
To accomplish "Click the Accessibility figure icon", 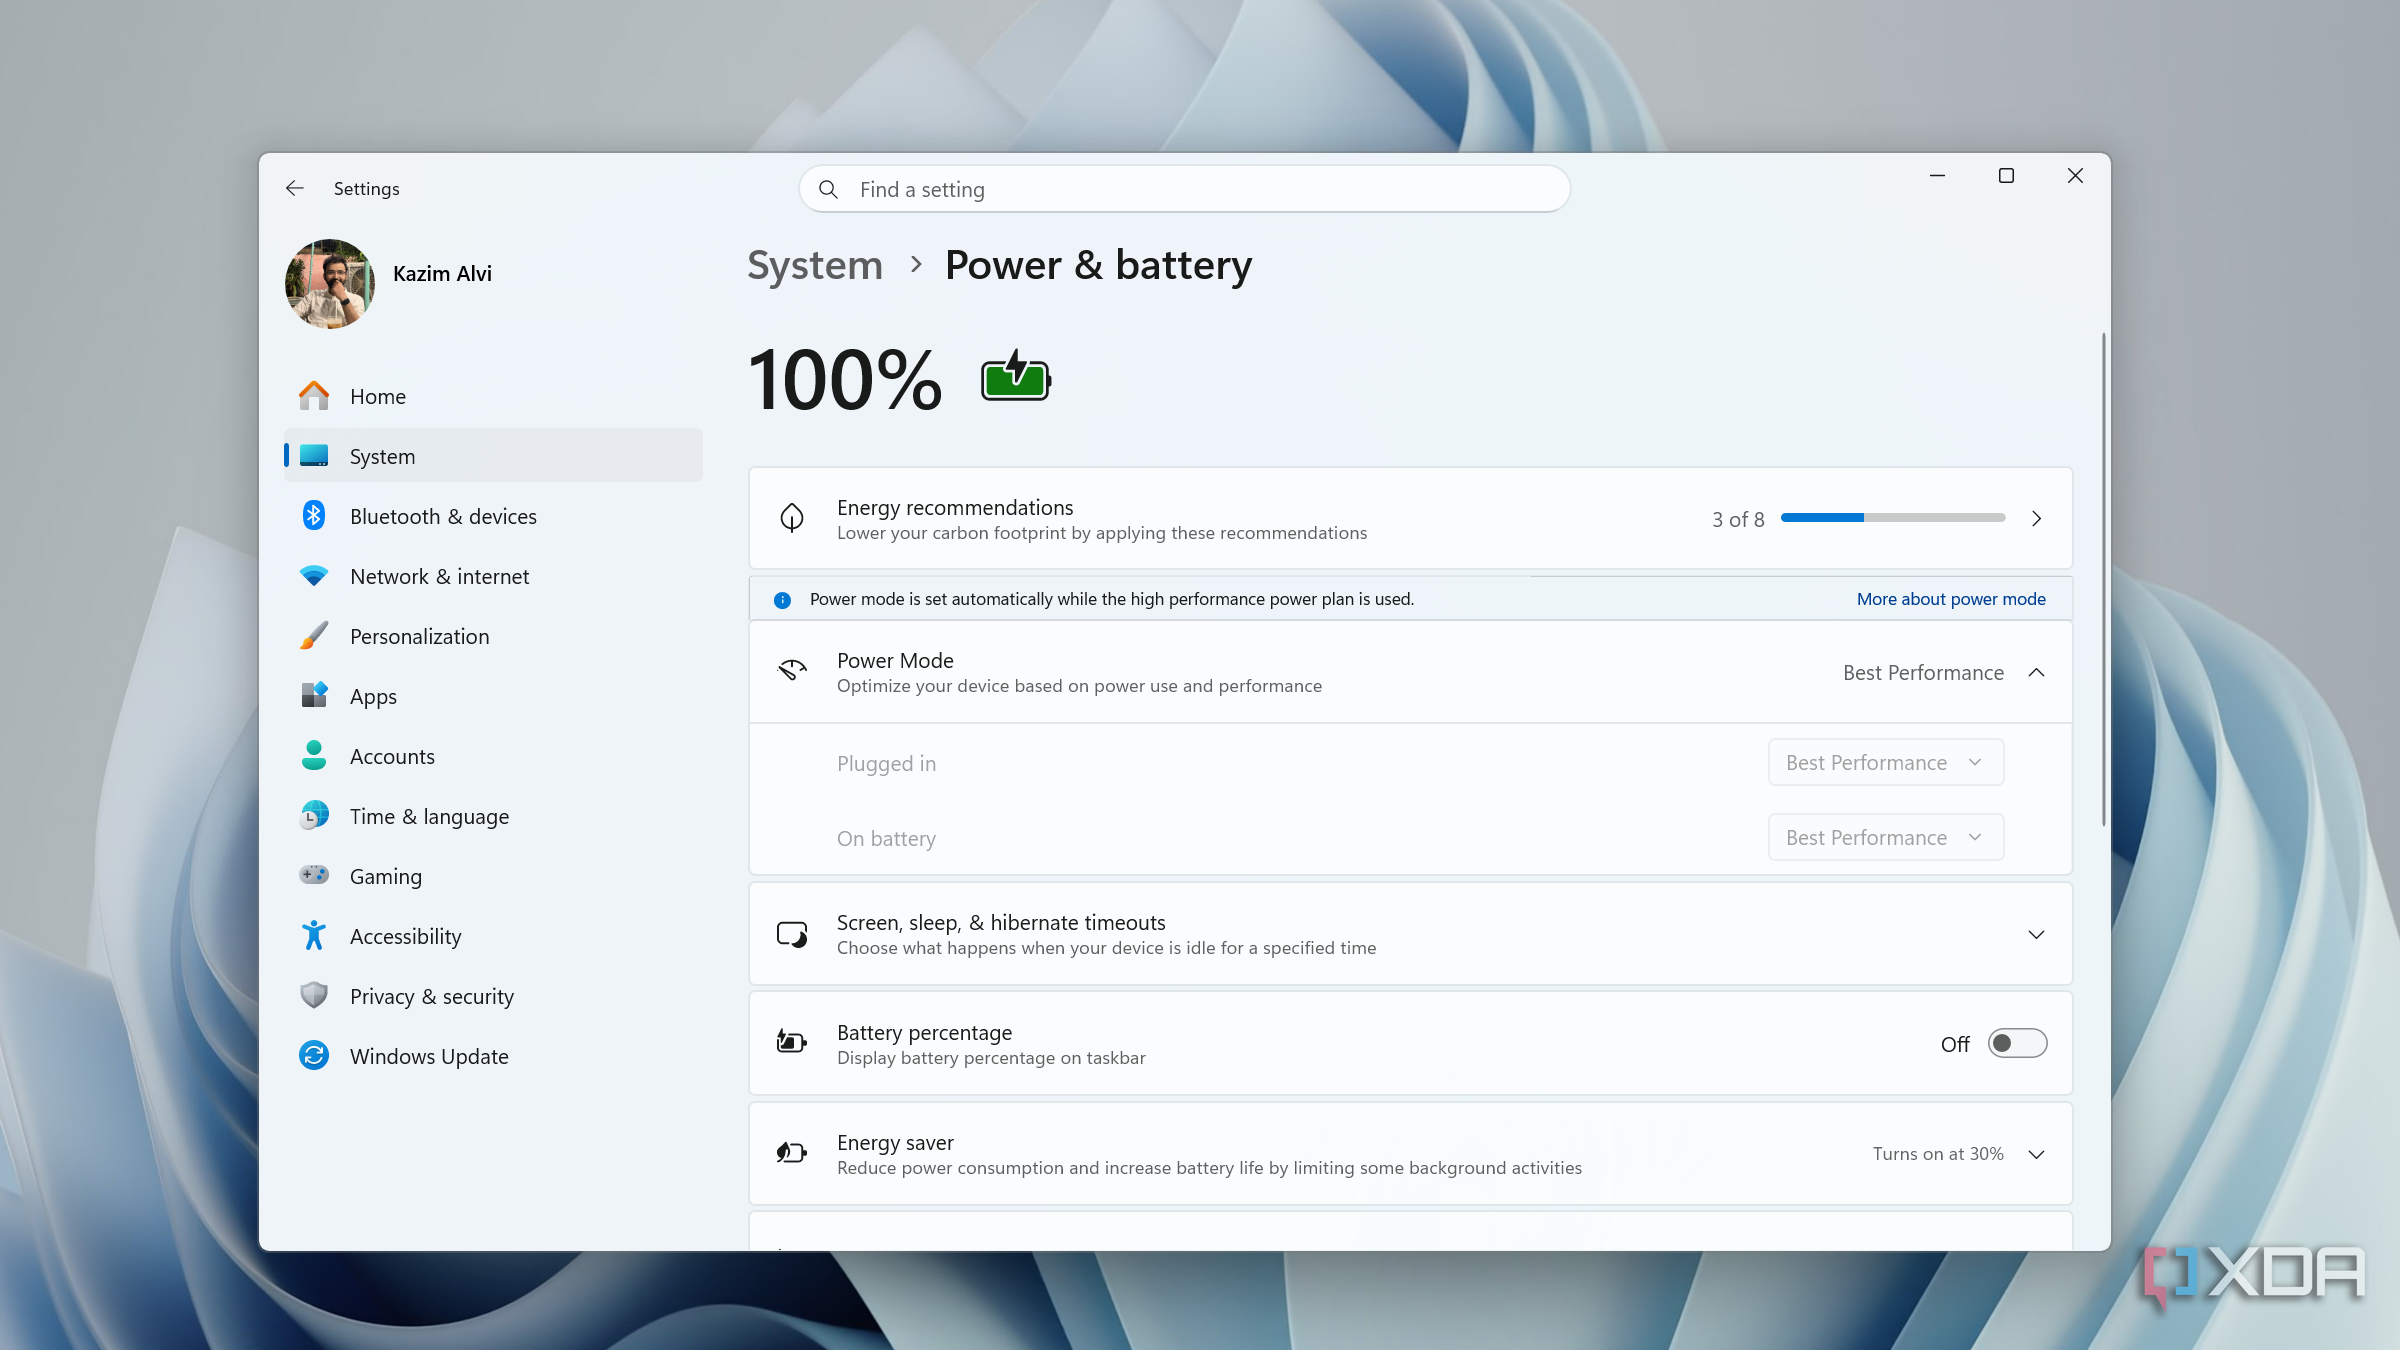I will pos(314,935).
